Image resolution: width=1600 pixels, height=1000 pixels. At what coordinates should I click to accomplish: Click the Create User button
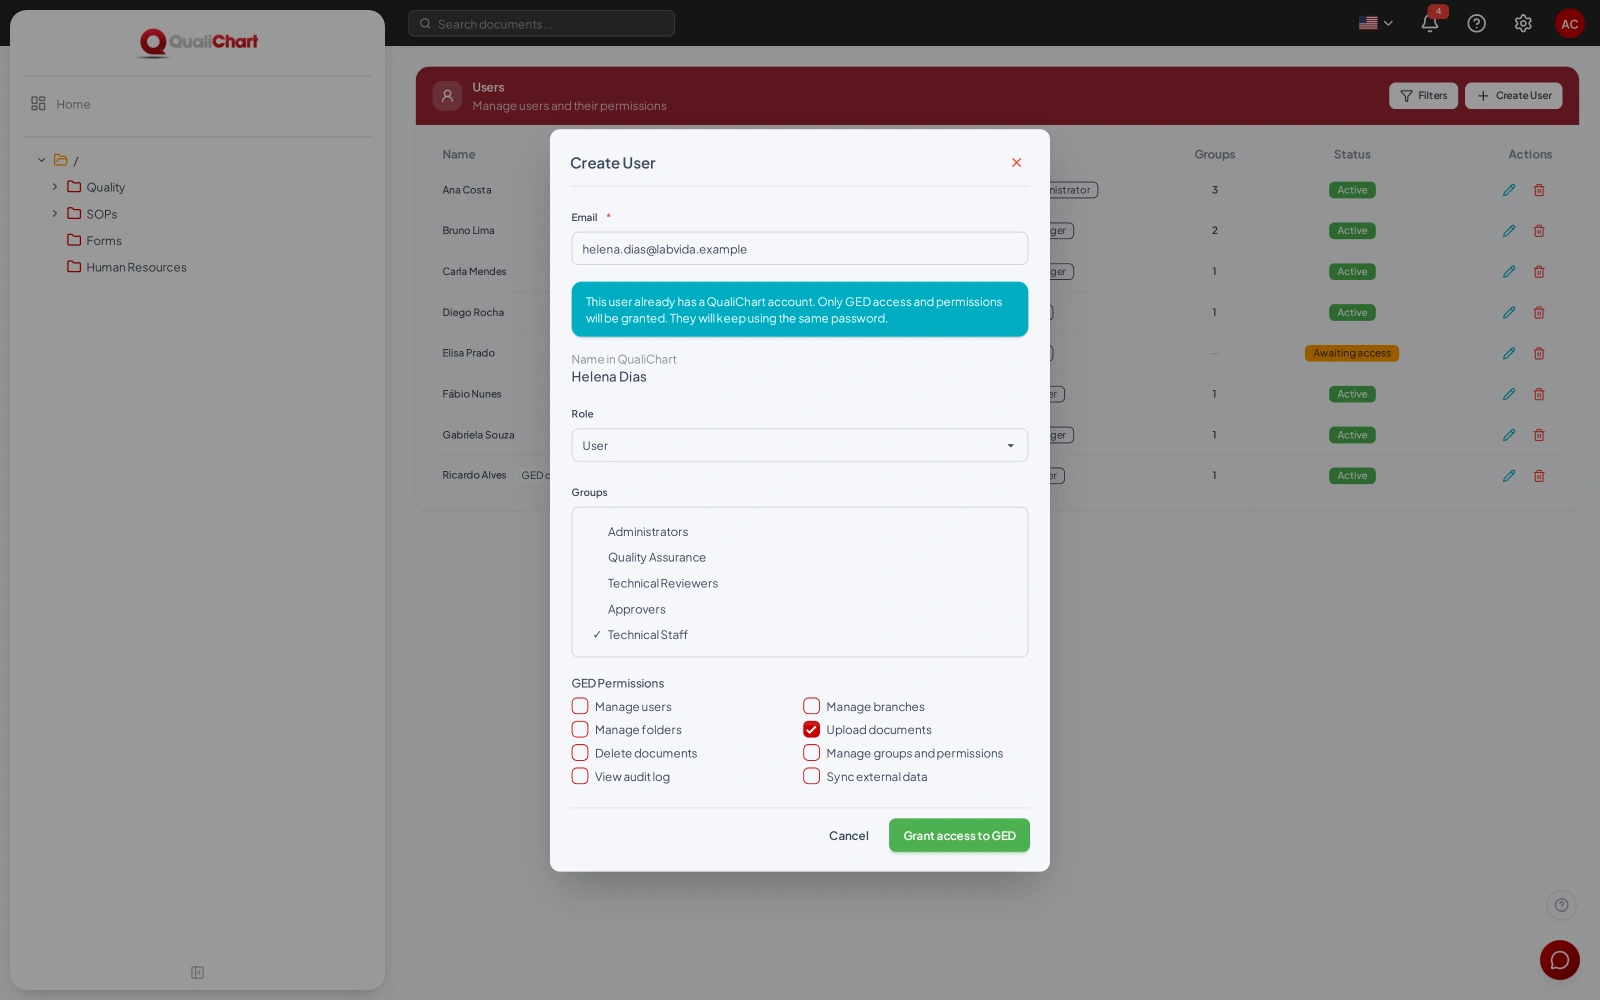(1514, 96)
